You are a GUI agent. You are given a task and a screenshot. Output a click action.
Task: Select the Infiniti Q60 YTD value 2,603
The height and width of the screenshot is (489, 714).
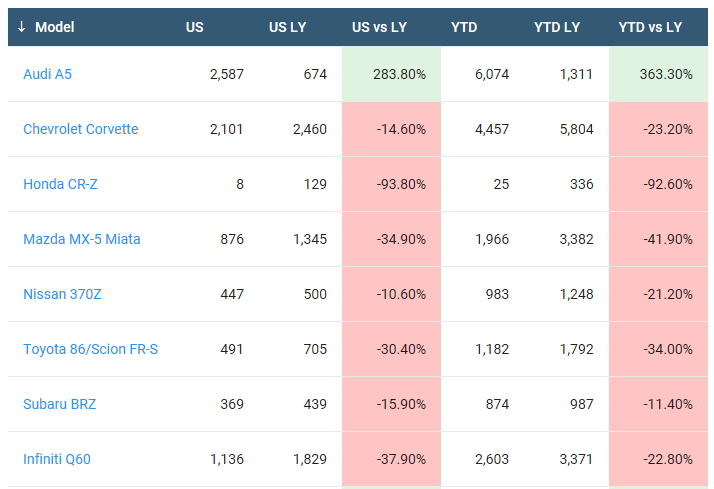490,459
